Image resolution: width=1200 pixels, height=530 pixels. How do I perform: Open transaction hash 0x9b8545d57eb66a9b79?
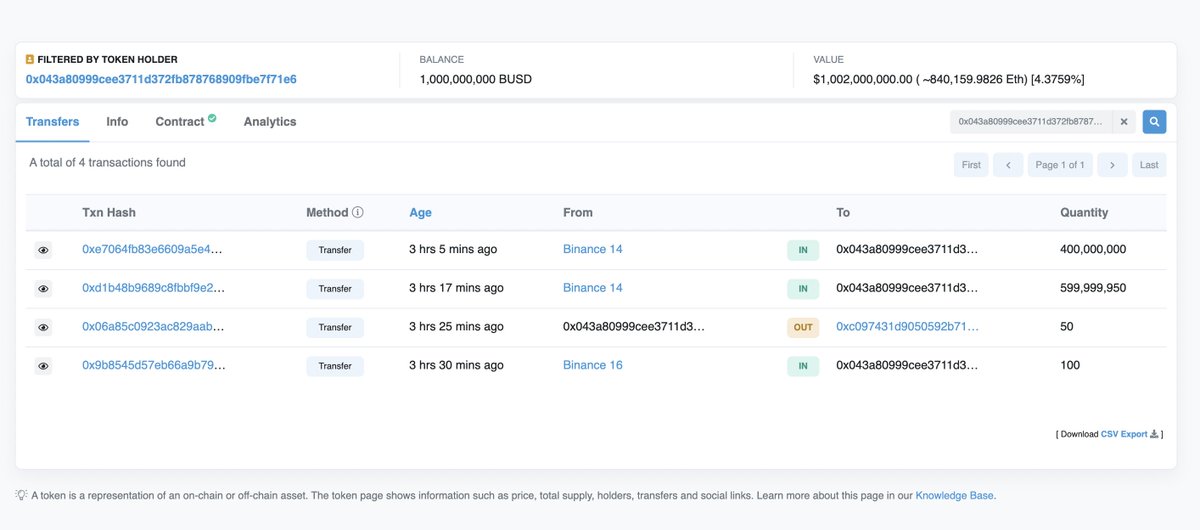point(154,365)
